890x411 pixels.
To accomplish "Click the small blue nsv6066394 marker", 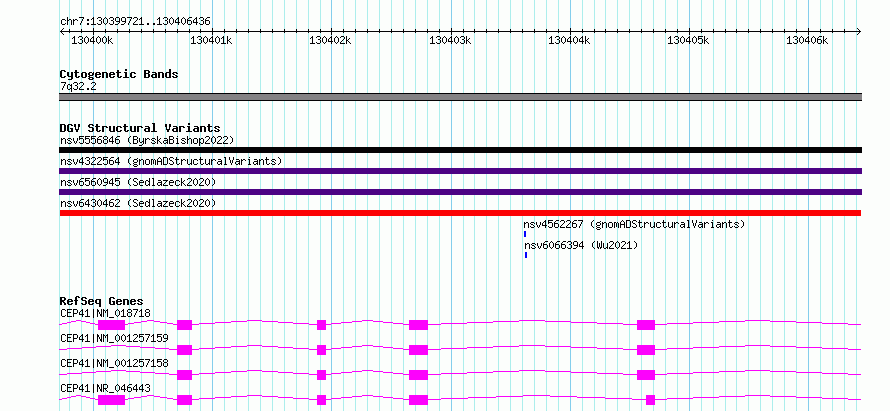I will [526, 255].
